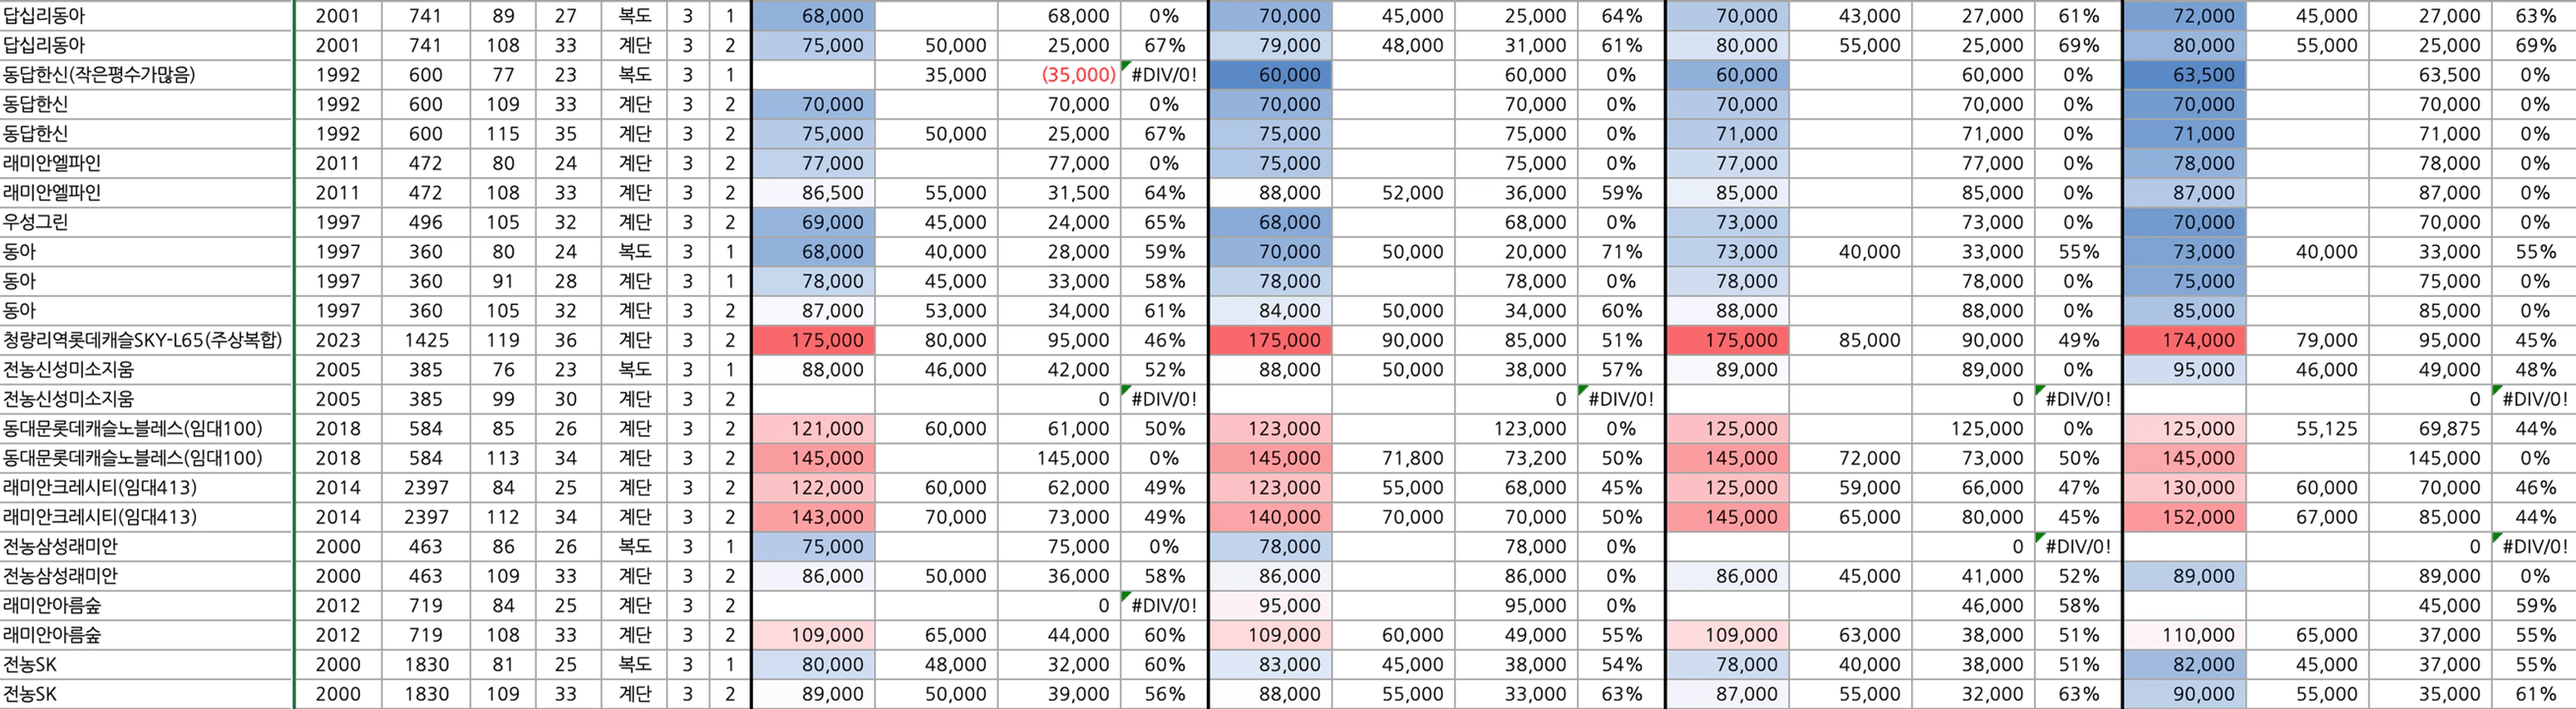
Task: Select the build year cell 2023
Action: (338, 340)
